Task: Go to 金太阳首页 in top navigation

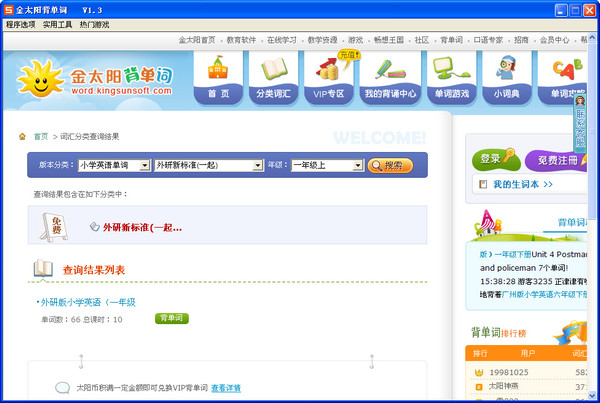Action: pos(197,40)
